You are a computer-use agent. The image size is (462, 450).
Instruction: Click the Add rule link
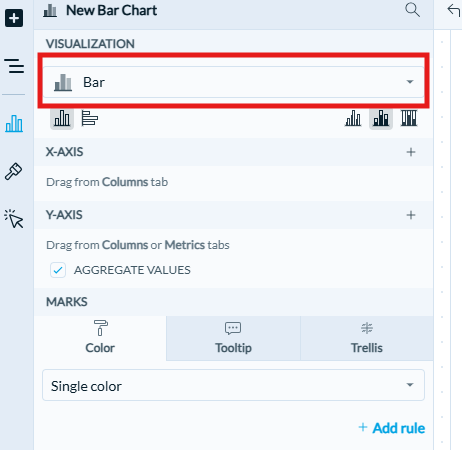tap(392, 428)
